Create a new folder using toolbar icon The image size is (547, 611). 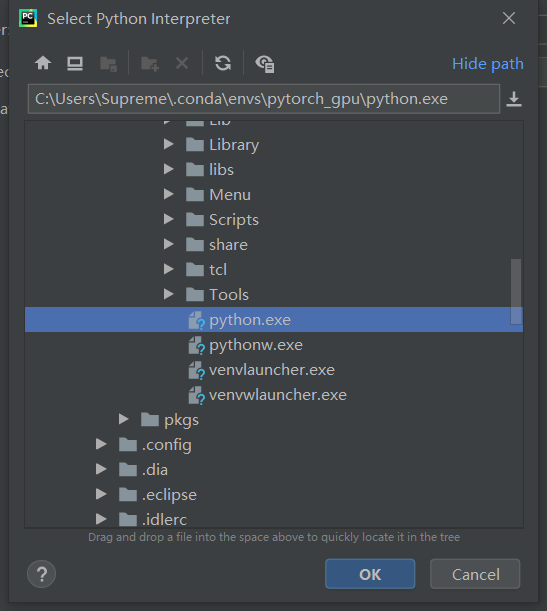(x=150, y=64)
